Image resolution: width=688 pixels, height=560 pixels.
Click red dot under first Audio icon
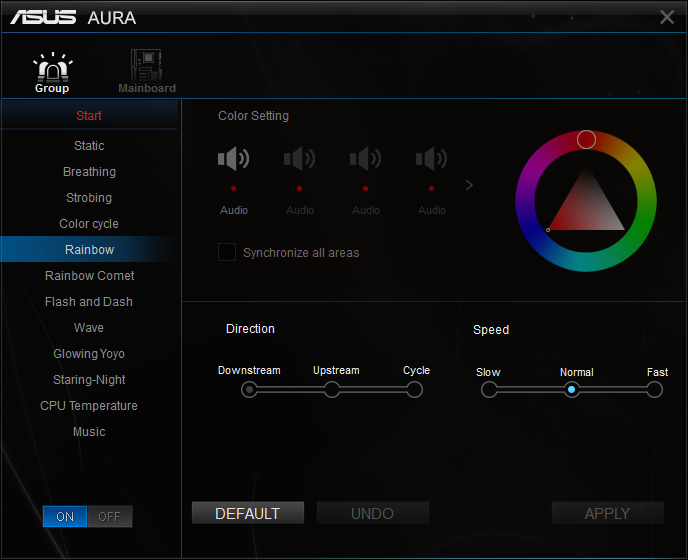pos(233,188)
